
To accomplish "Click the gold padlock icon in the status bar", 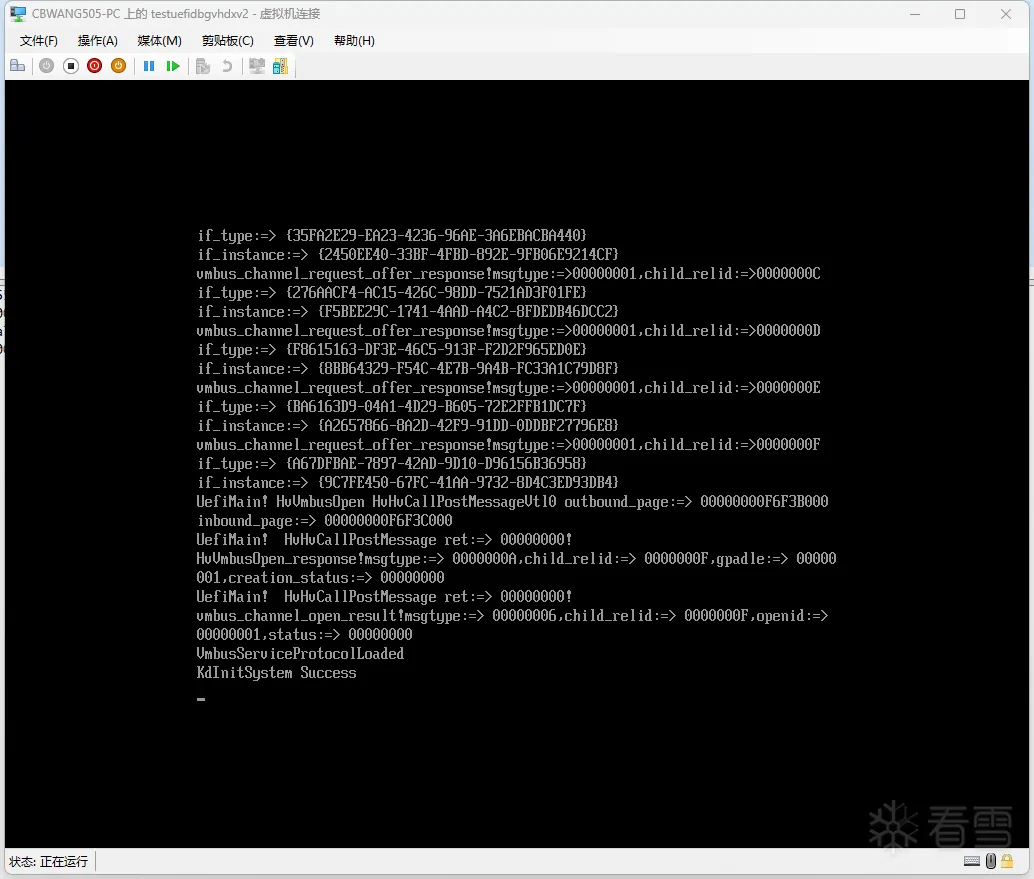I will click(x=1007, y=861).
